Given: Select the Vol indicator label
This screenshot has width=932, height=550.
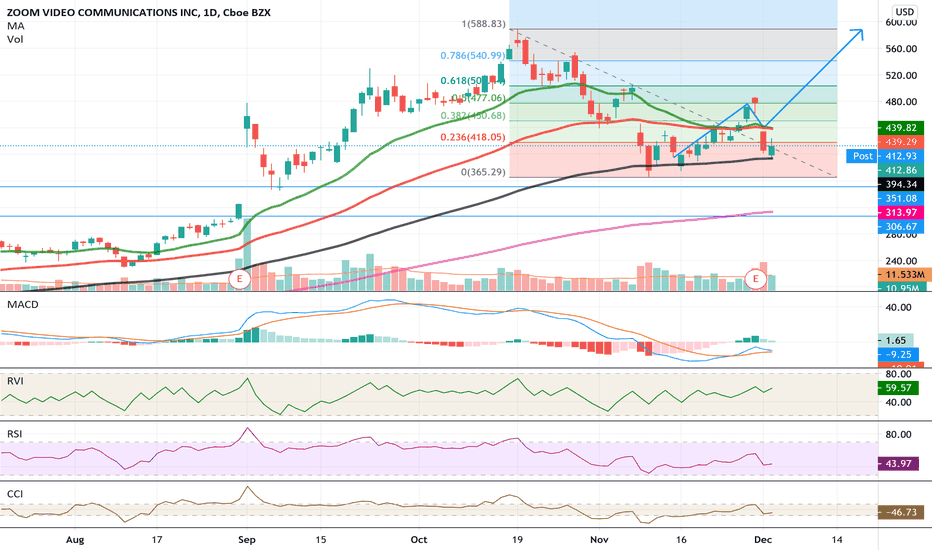Looking at the screenshot, I should pyautogui.click(x=15, y=39).
